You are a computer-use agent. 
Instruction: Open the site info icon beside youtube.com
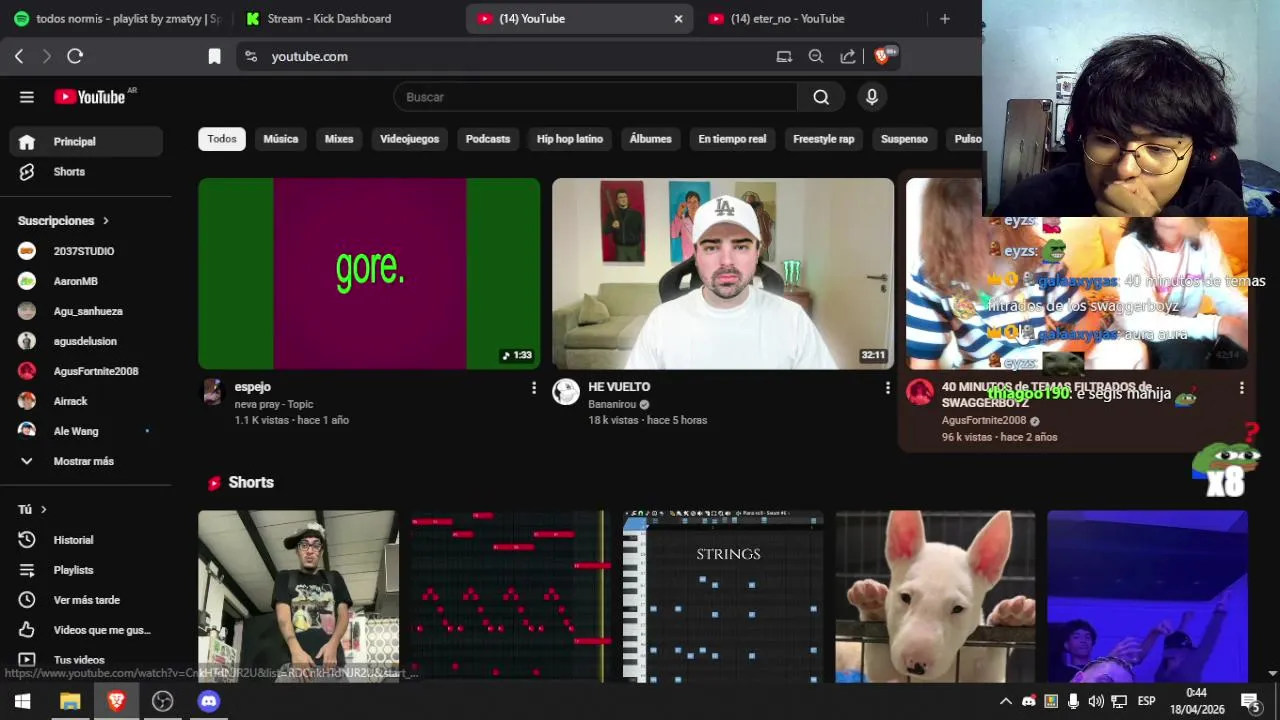[x=251, y=57]
